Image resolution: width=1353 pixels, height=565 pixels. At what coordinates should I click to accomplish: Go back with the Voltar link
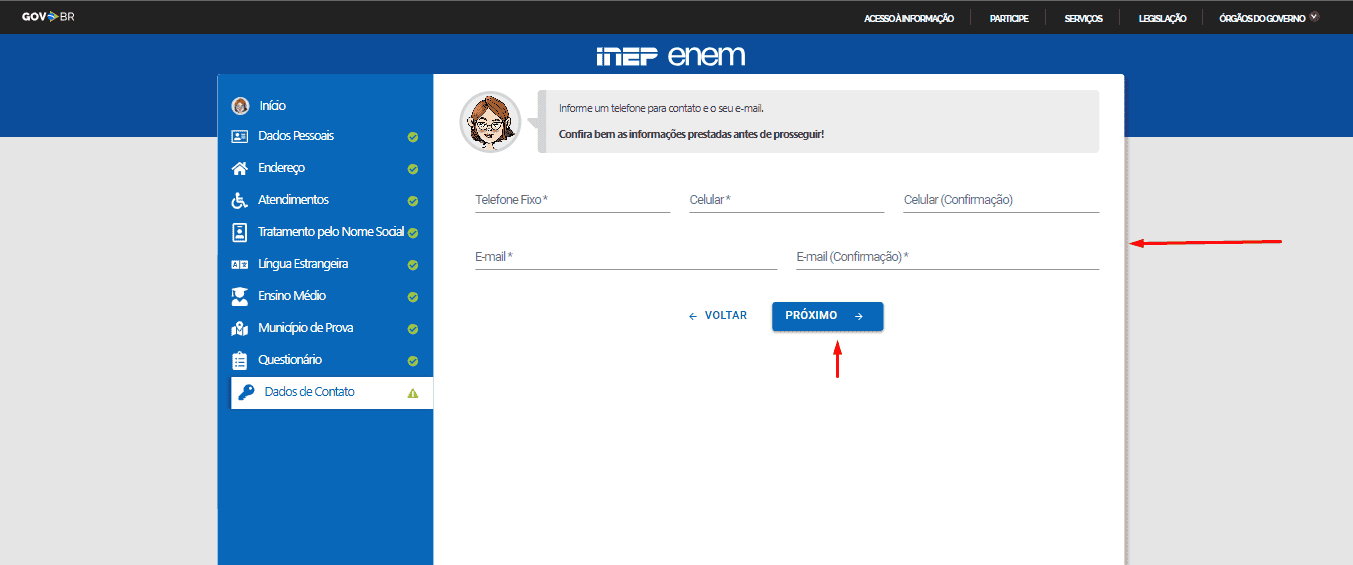pyautogui.click(x=718, y=315)
